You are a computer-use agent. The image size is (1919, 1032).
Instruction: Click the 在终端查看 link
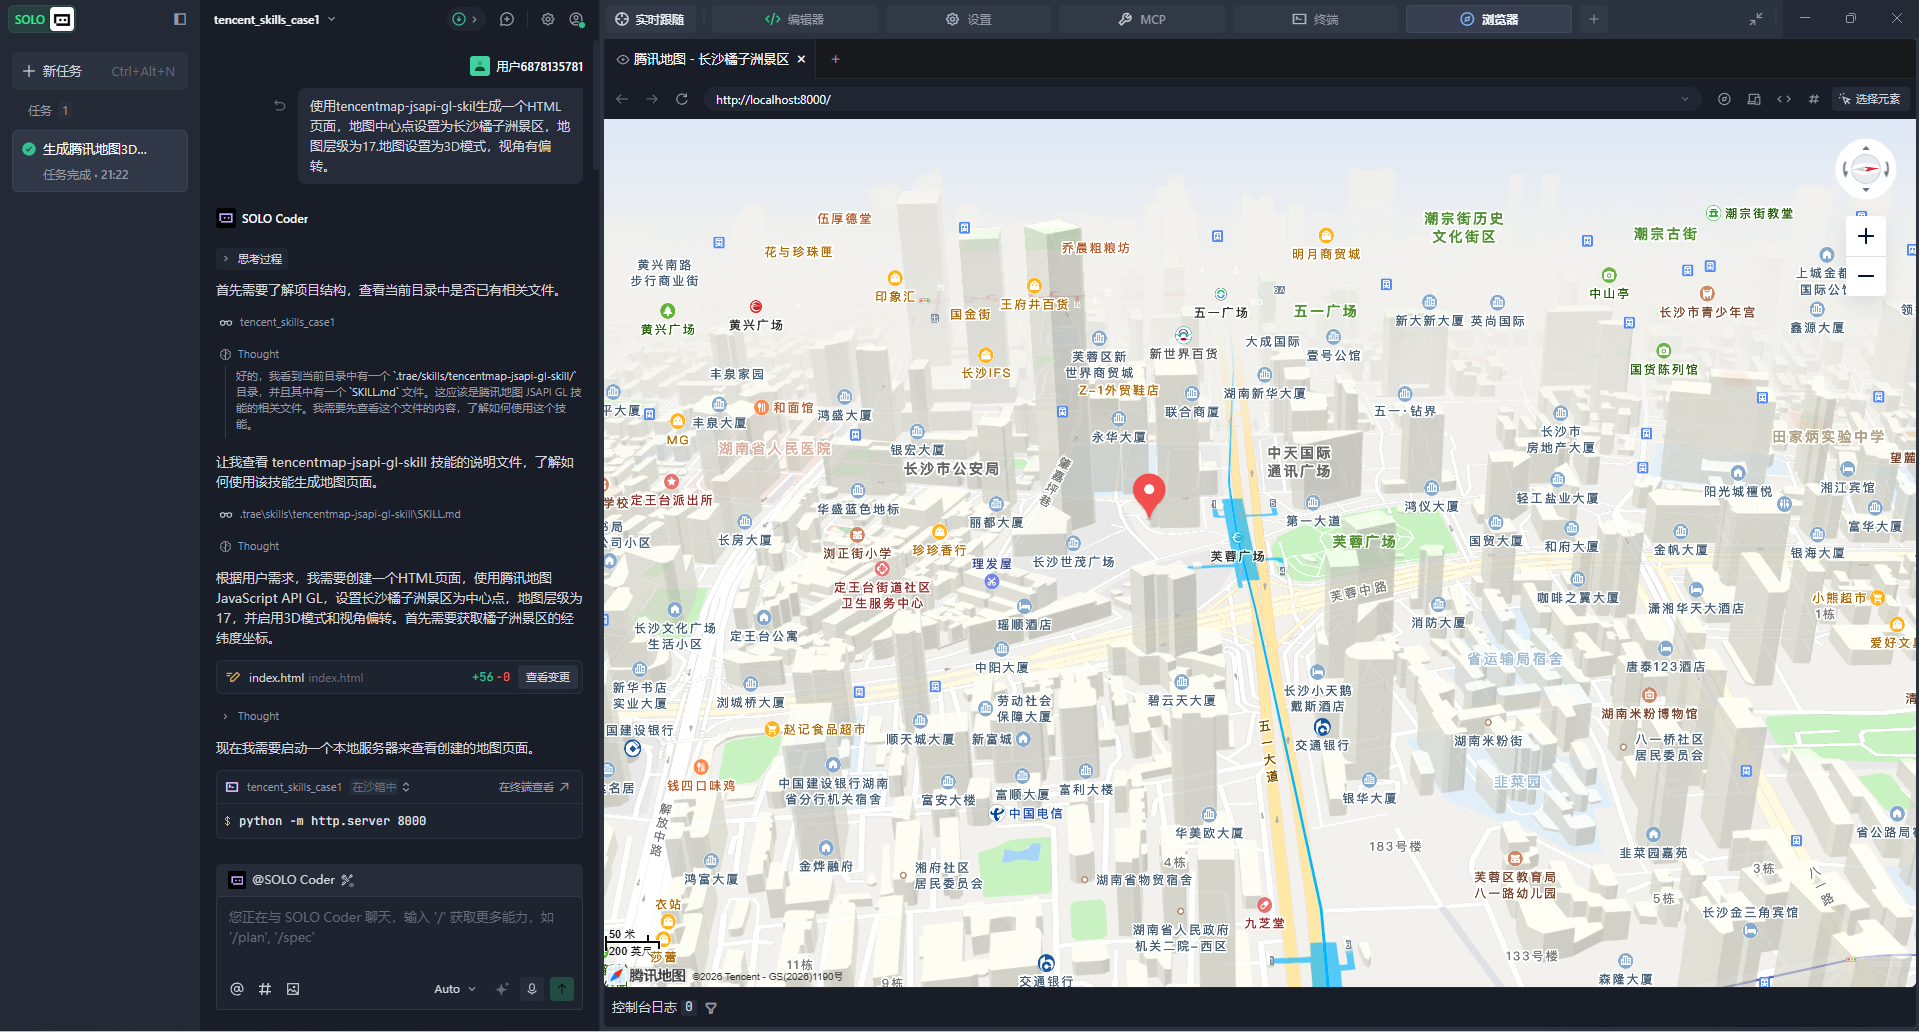point(534,787)
